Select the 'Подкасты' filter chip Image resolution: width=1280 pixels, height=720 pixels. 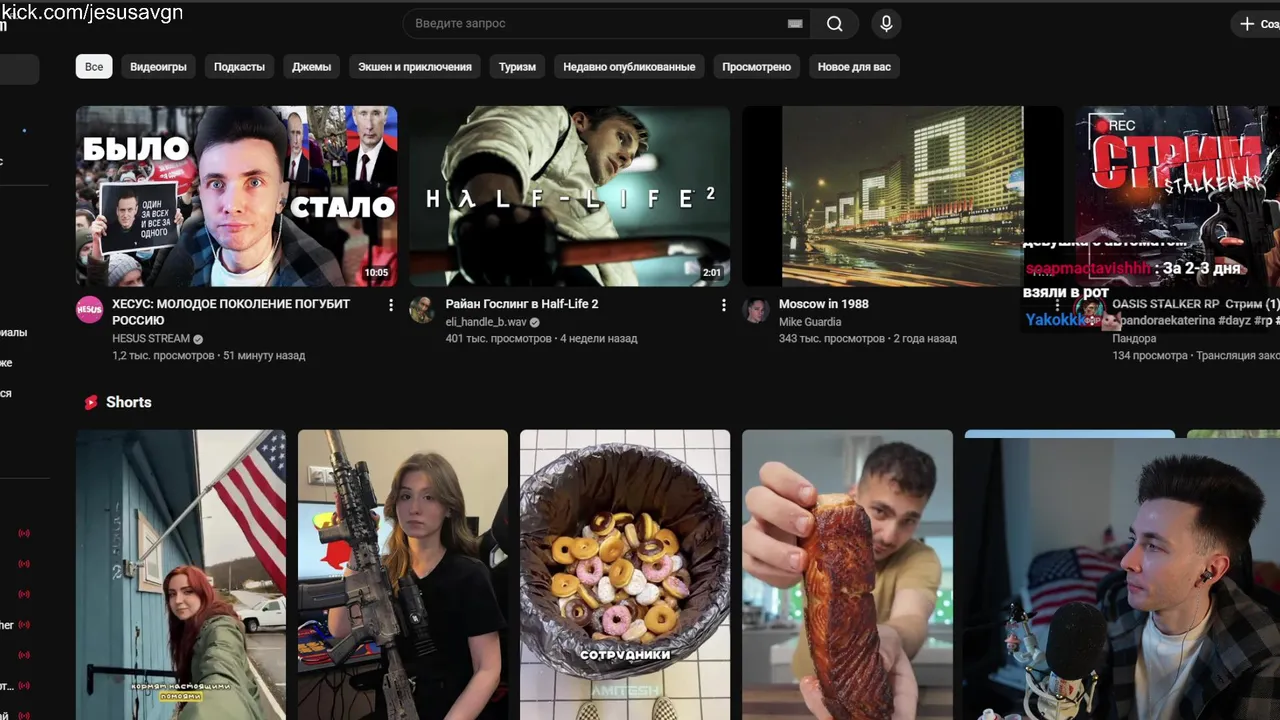point(239,67)
